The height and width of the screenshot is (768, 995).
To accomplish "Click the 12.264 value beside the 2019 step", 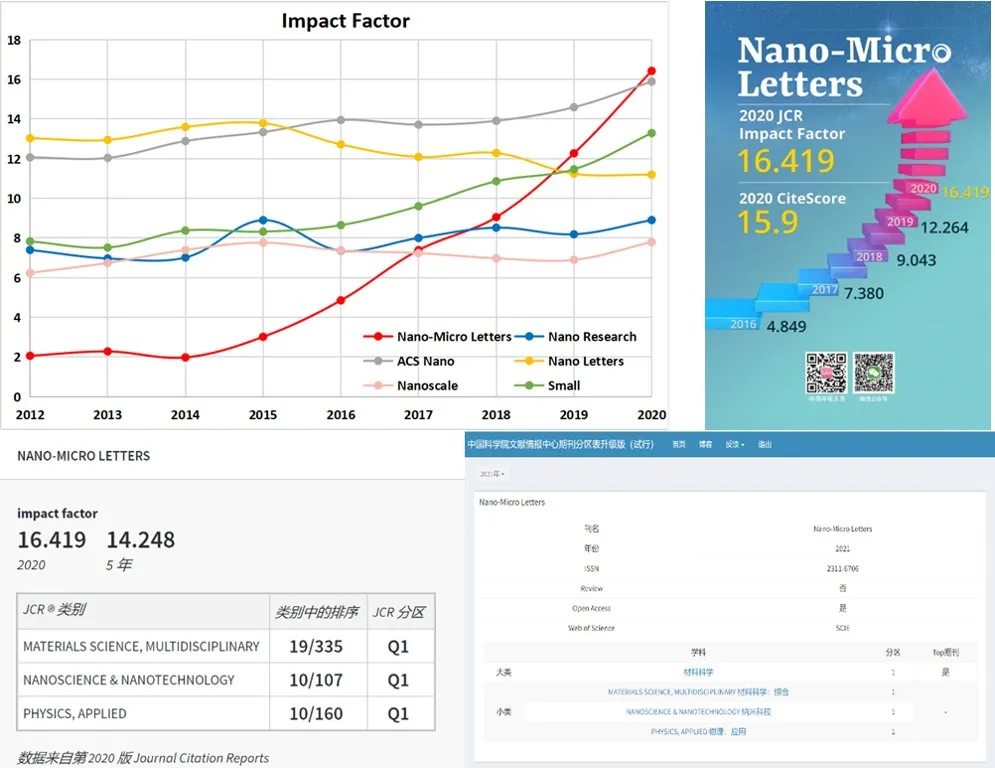I will coord(944,227).
